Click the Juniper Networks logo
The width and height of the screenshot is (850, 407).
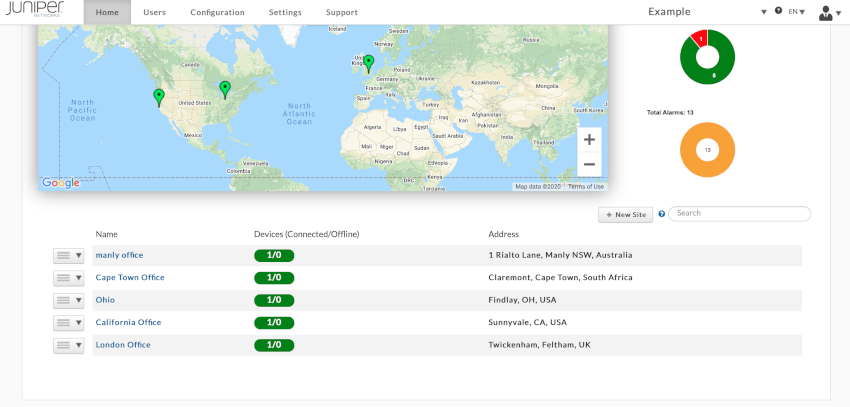click(34, 10)
